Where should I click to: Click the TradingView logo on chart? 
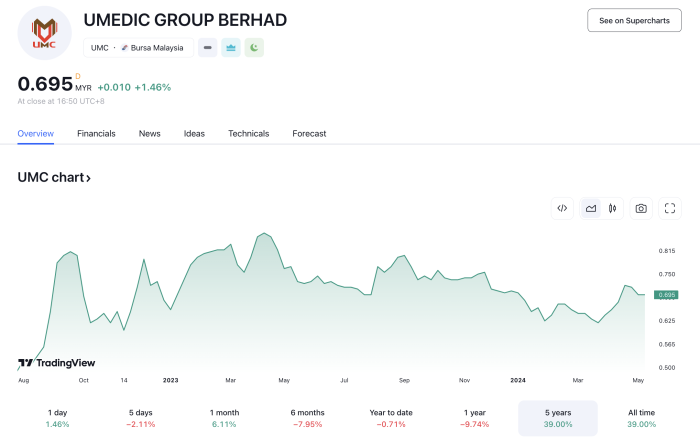(x=57, y=363)
